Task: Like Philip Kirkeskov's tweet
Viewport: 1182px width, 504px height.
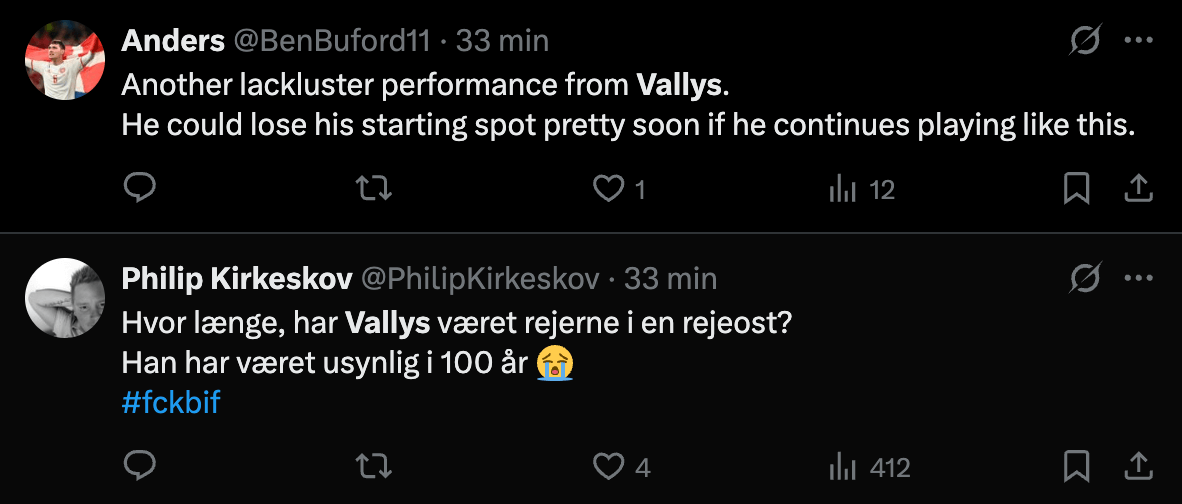Action: 608,466
